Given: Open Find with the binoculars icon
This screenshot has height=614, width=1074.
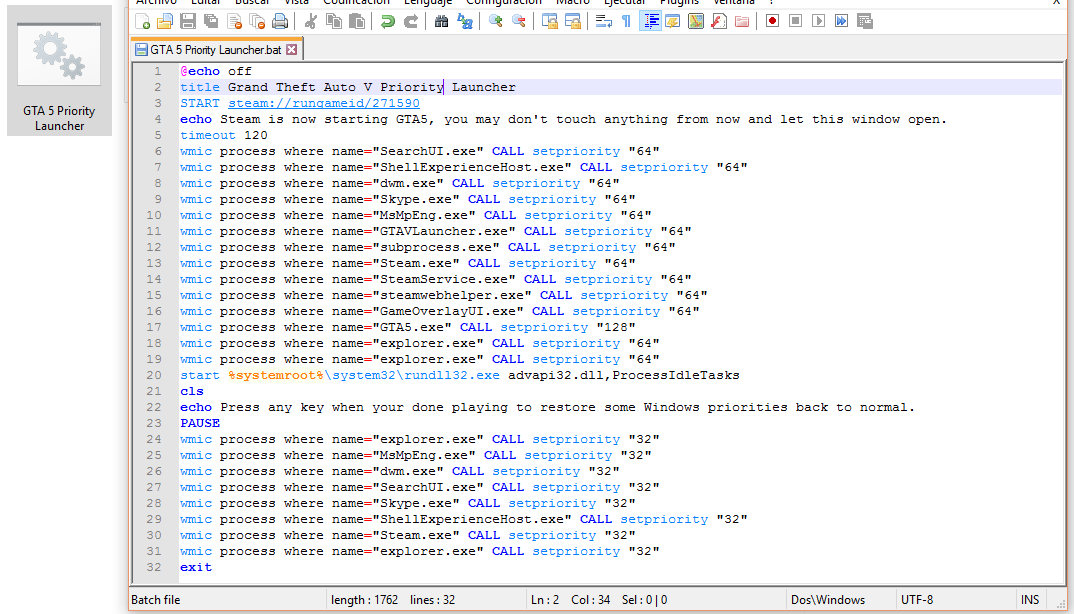Looking at the screenshot, I should tap(441, 21).
